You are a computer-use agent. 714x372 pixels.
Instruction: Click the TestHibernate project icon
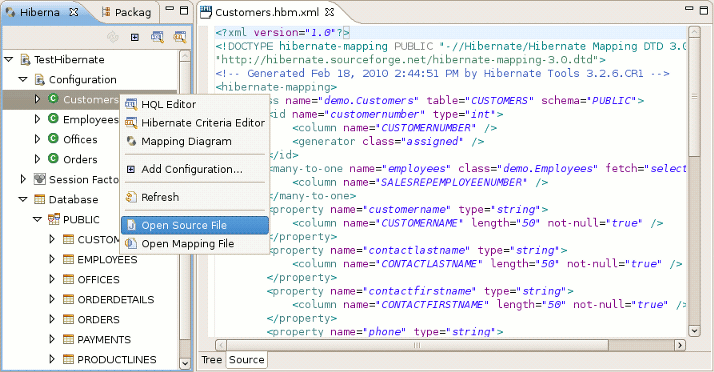(26, 59)
